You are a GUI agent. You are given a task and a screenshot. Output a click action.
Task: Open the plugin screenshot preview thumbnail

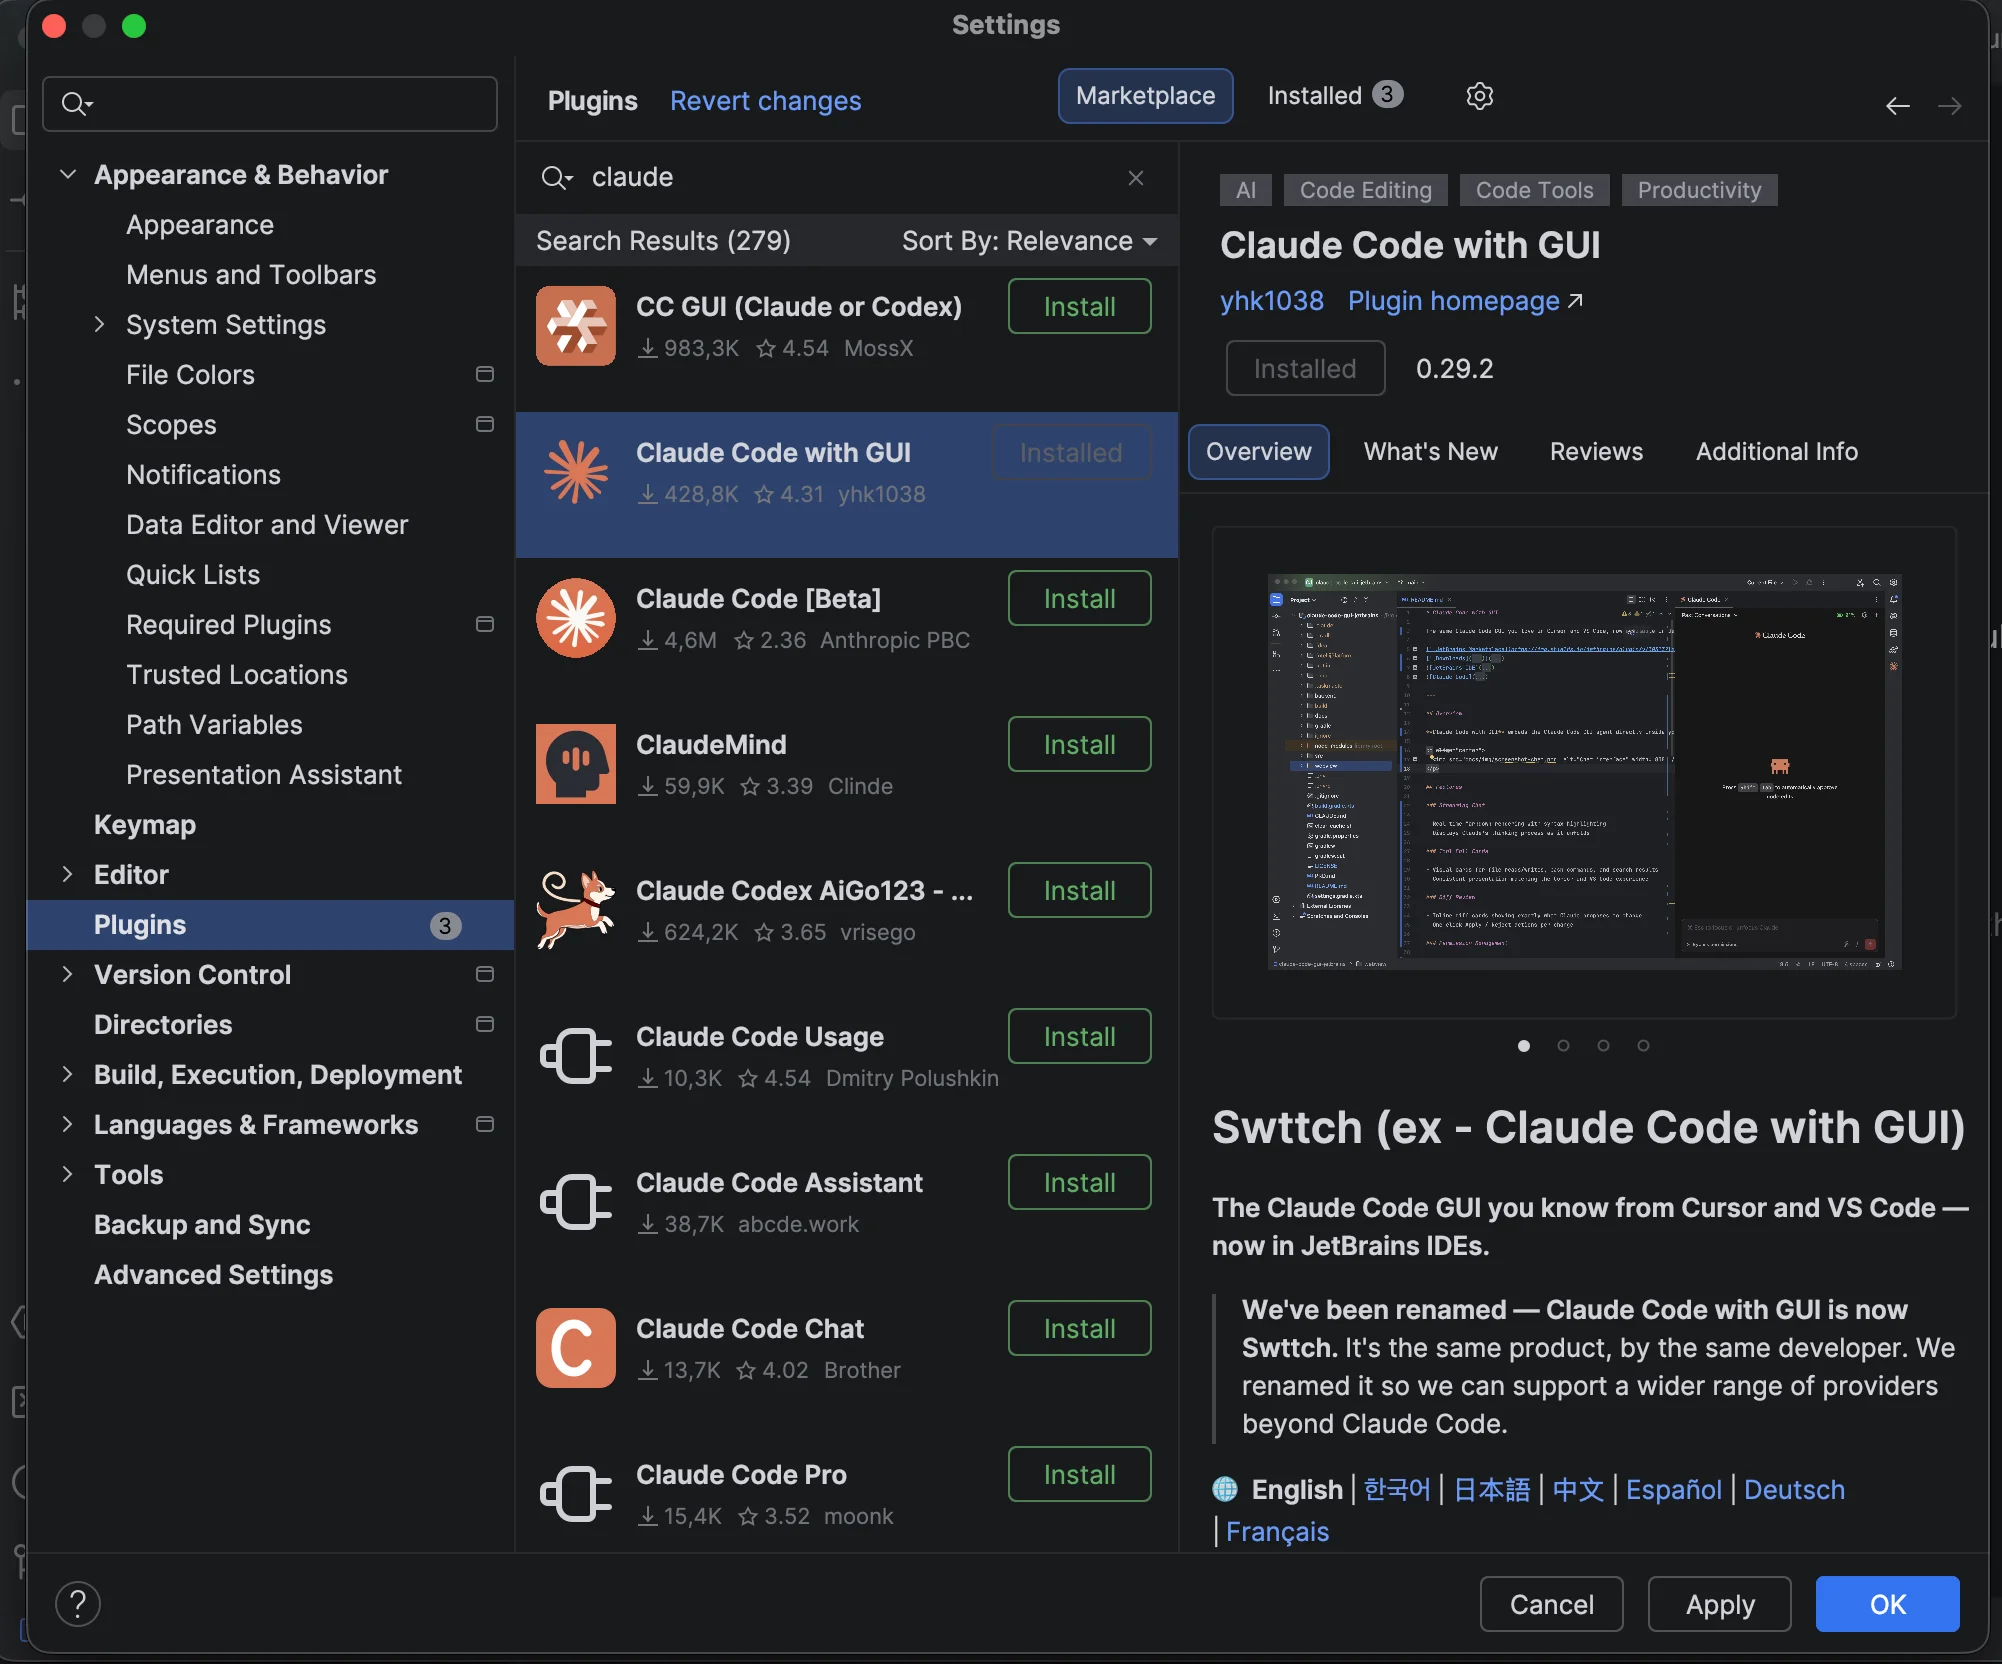coord(1585,772)
